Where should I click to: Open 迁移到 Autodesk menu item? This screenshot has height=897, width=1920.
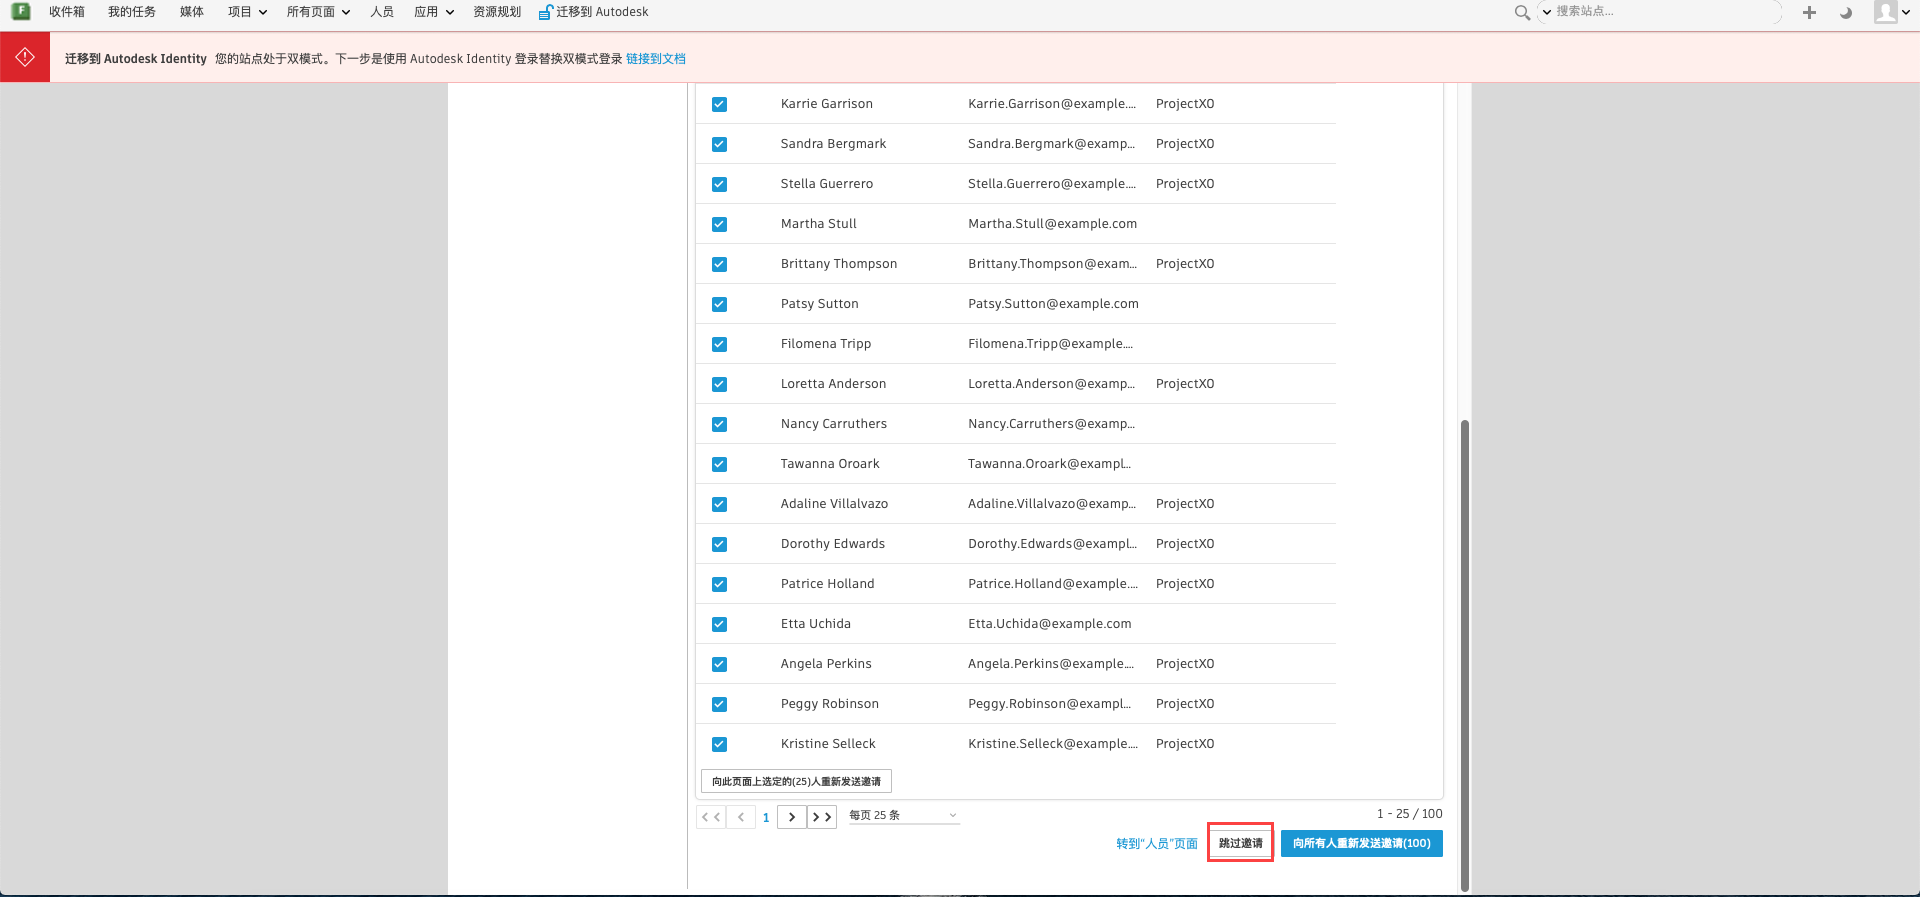click(593, 12)
